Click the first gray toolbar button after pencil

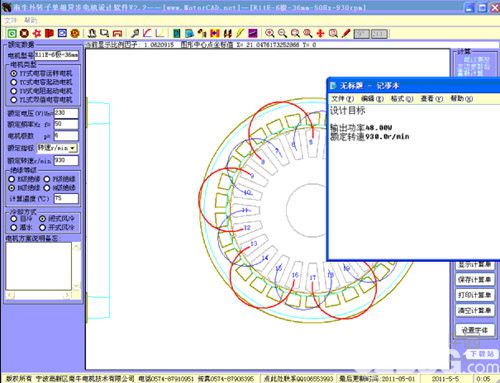(x=362, y=34)
